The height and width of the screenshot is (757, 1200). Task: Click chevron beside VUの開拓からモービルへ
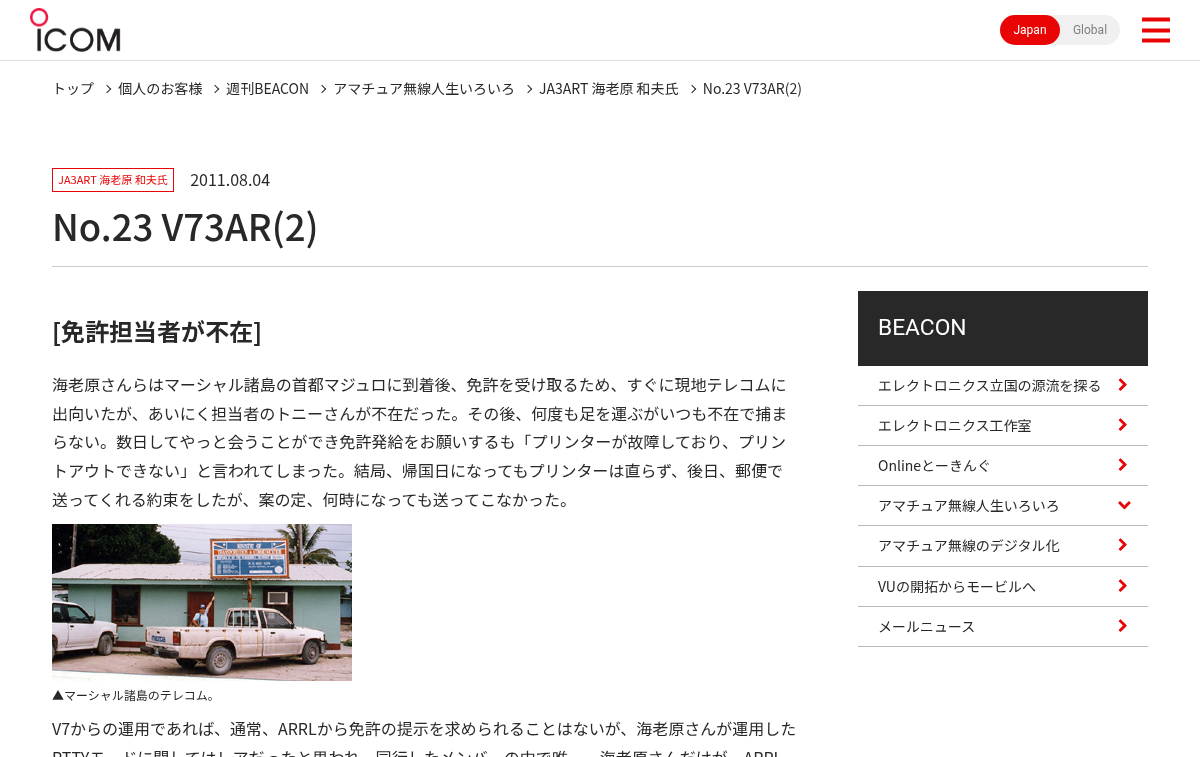[x=1123, y=586]
